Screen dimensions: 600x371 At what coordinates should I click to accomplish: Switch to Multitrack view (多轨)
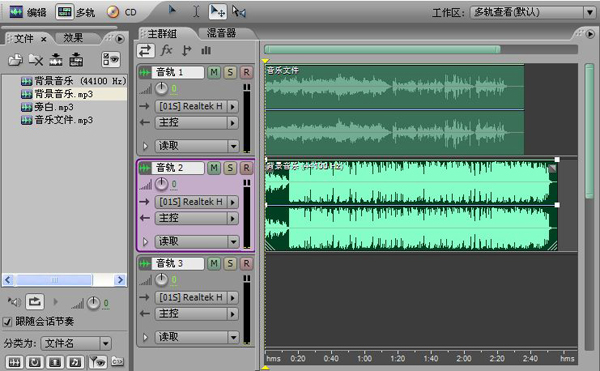(x=75, y=12)
